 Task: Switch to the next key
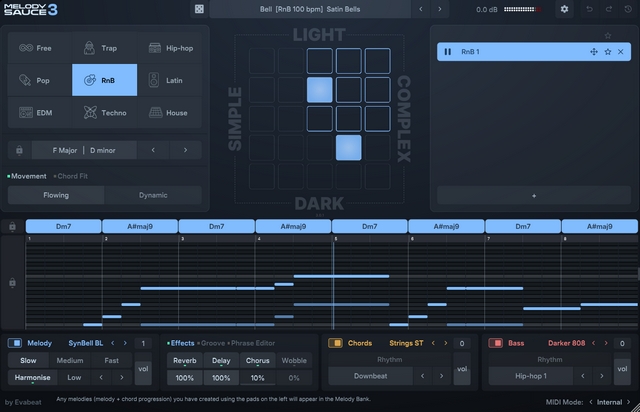coord(185,150)
